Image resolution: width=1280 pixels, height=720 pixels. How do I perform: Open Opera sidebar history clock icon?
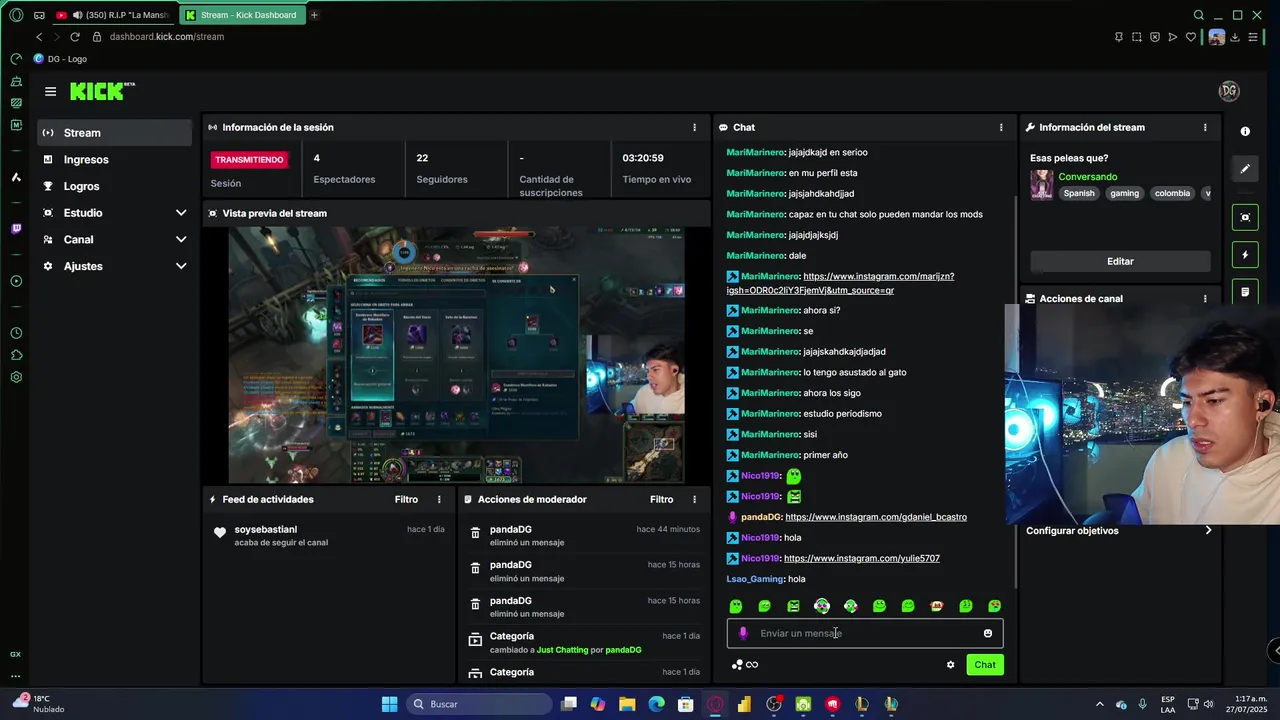(x=16, y=333)
